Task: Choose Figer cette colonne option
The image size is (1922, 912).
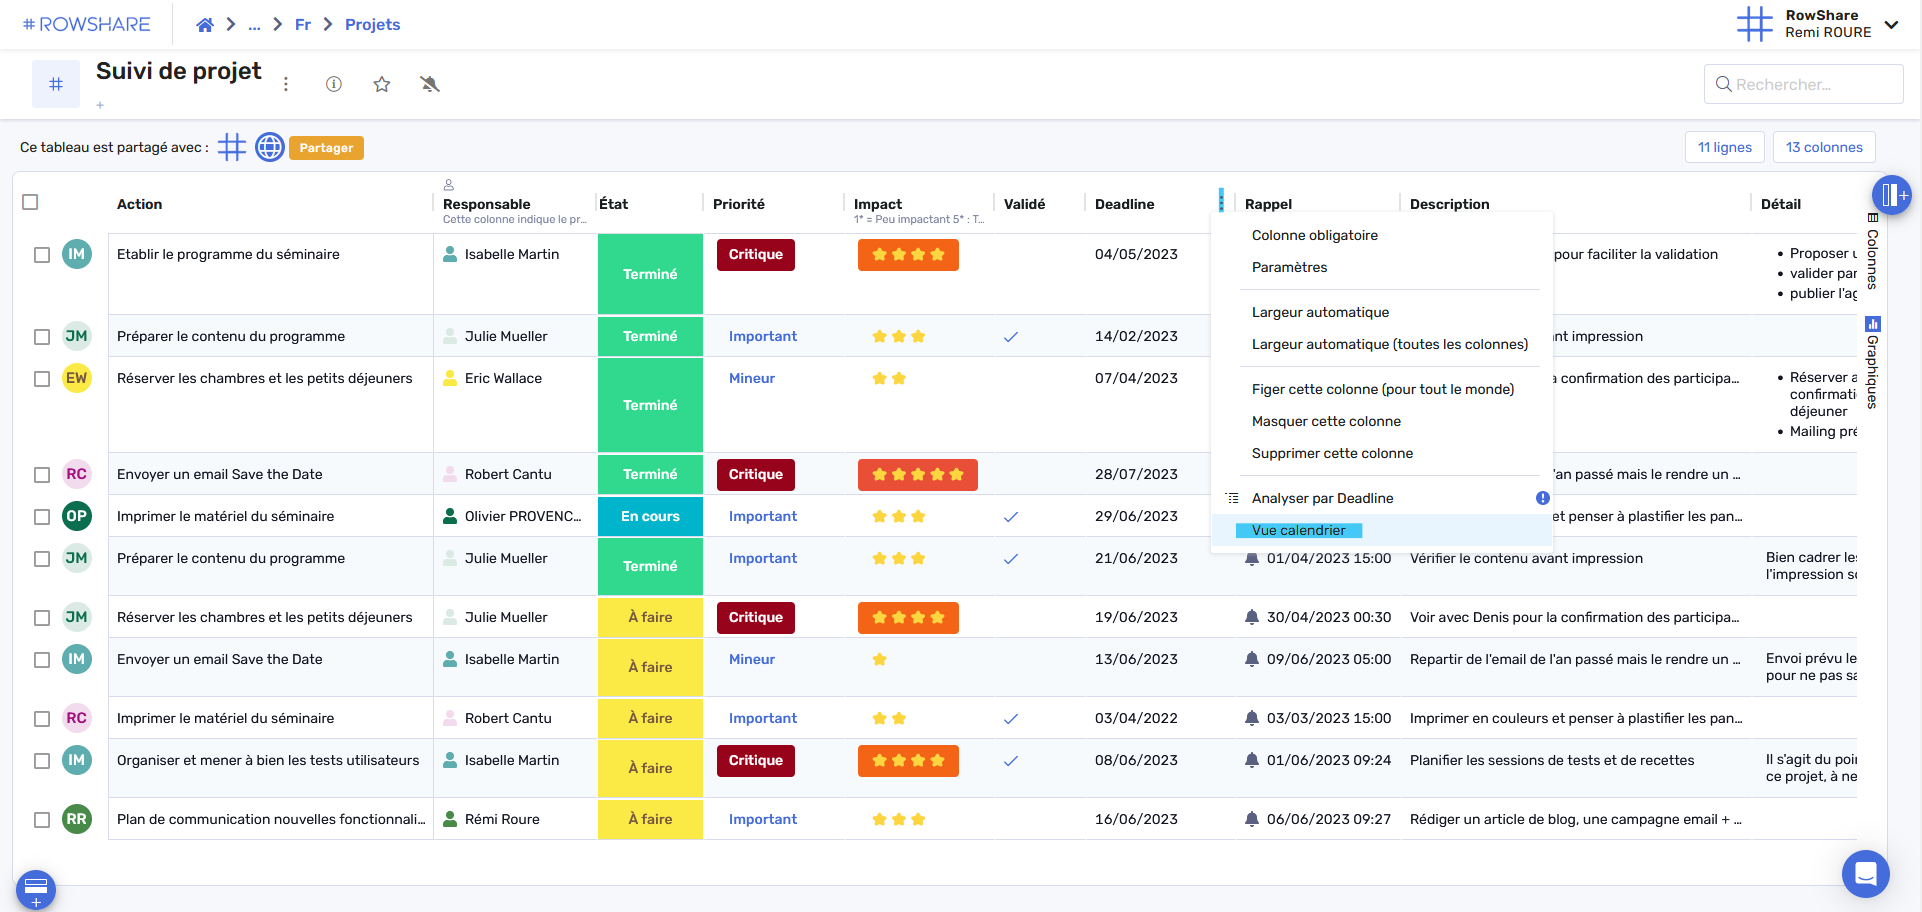Action: tap(1381, 389)
